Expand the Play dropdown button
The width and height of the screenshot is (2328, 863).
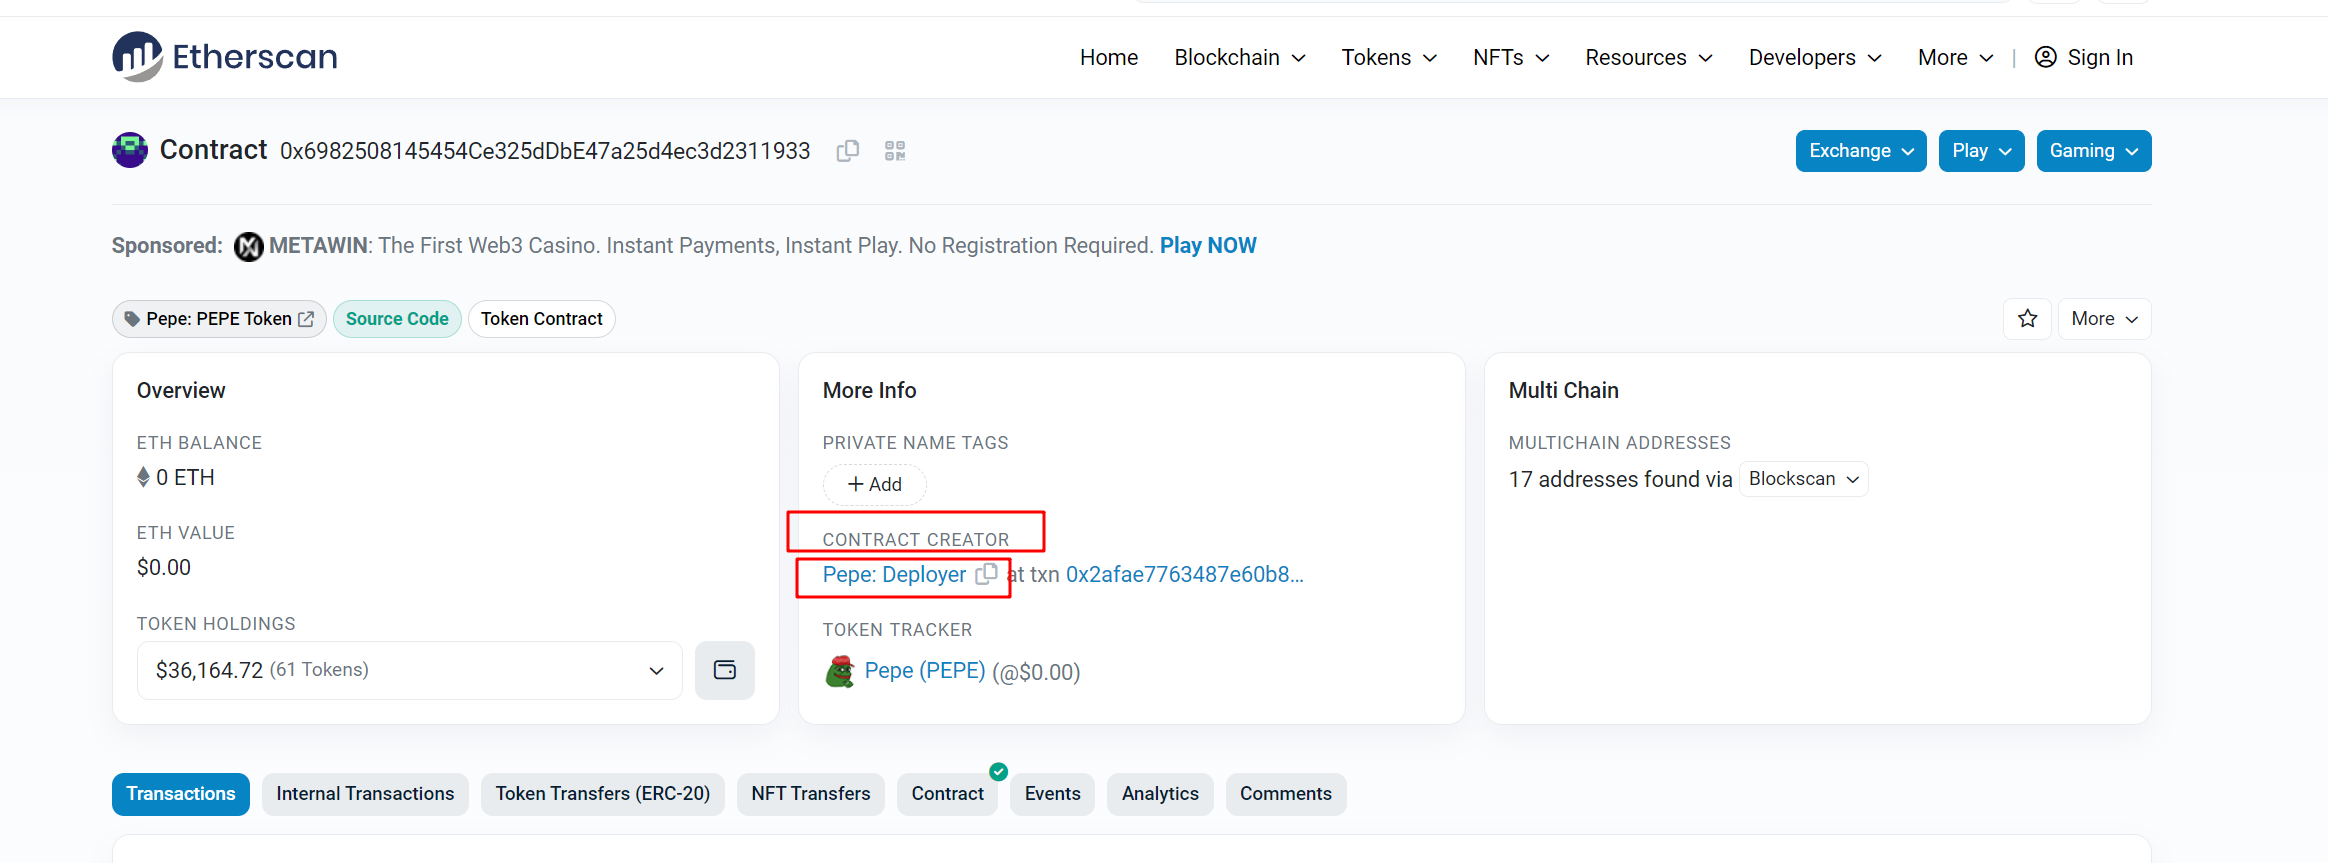click(x=1981, y=151)
